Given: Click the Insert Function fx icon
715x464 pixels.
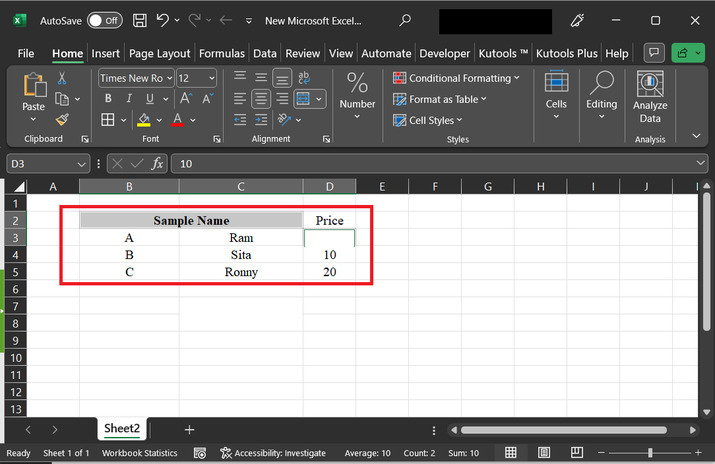Looking at the screenshot, I should point(157,164).
